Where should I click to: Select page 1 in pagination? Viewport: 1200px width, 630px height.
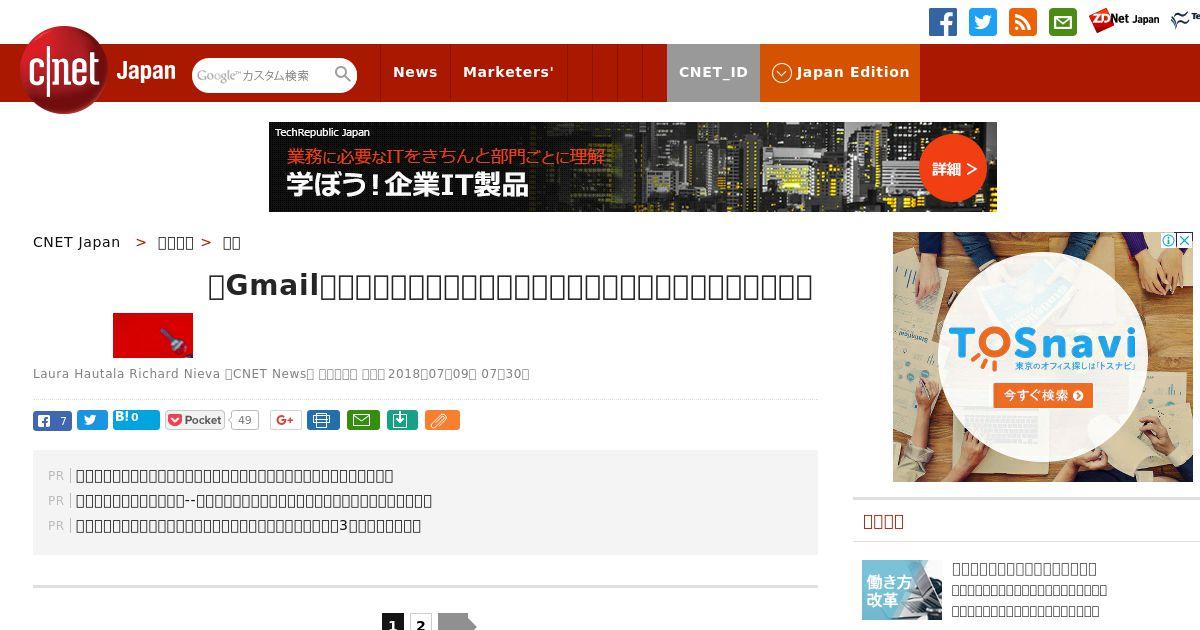pos(393,623)
